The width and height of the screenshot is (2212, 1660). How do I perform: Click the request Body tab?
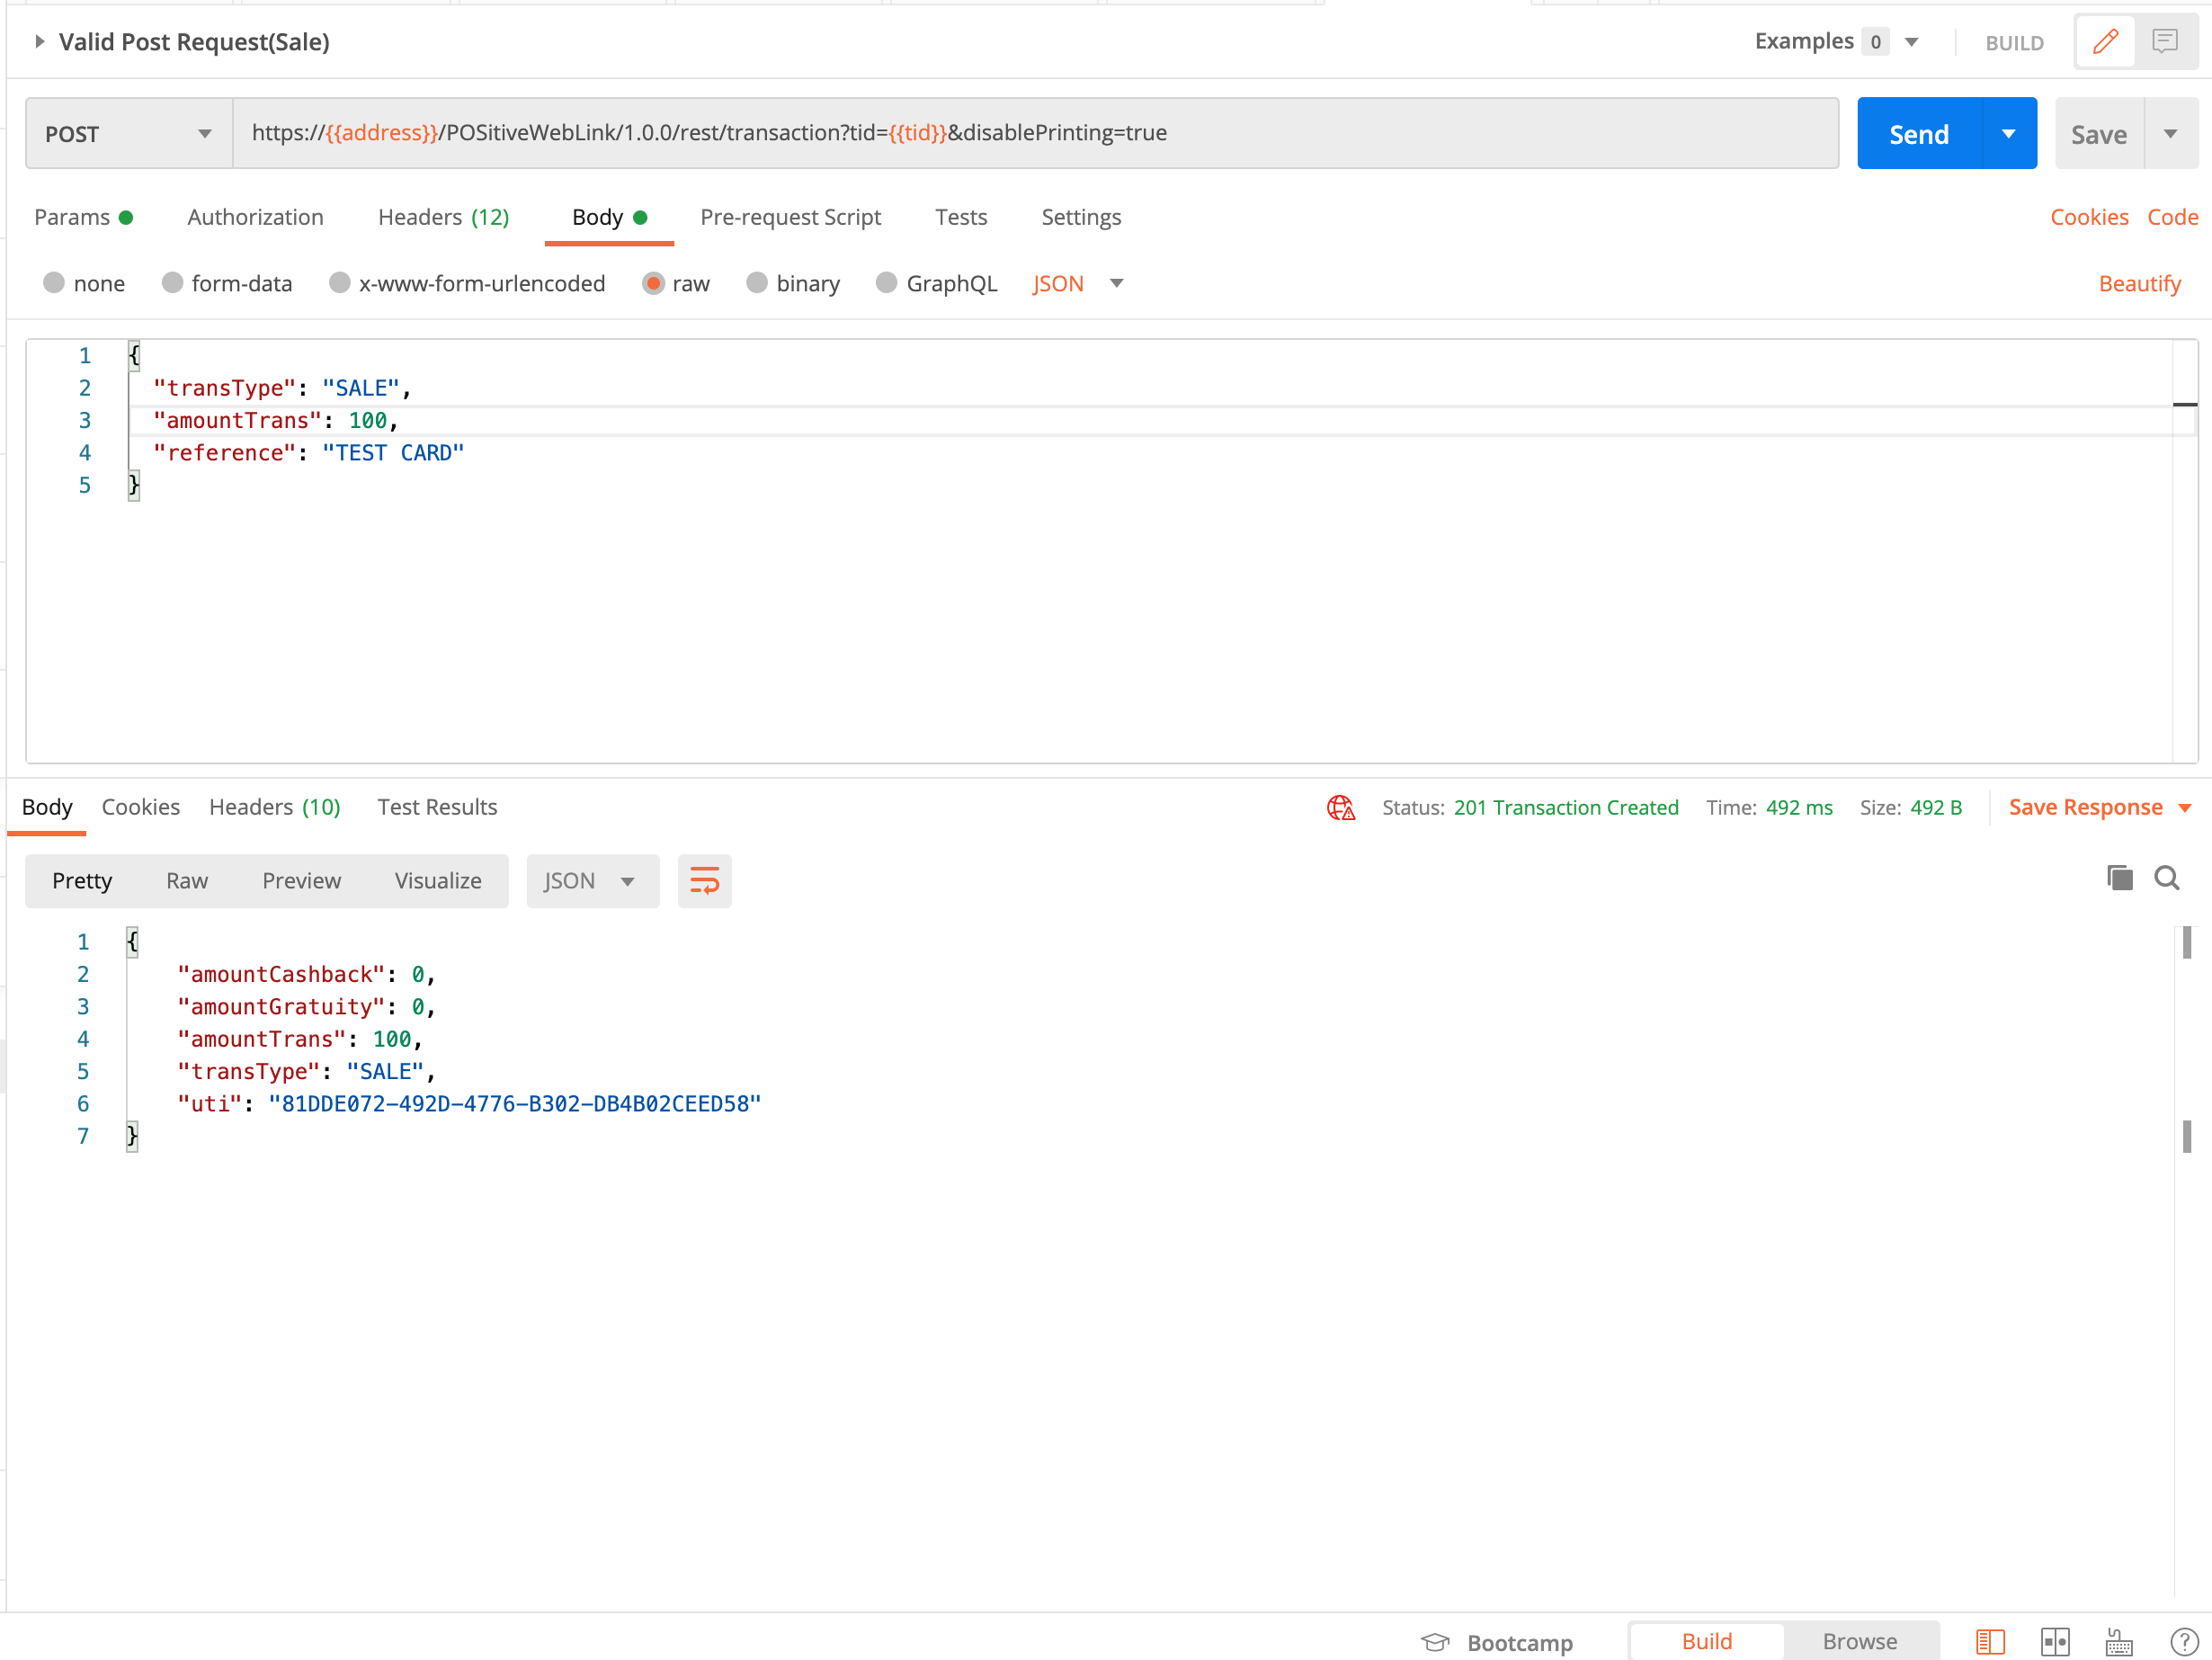tap(609, 217)
